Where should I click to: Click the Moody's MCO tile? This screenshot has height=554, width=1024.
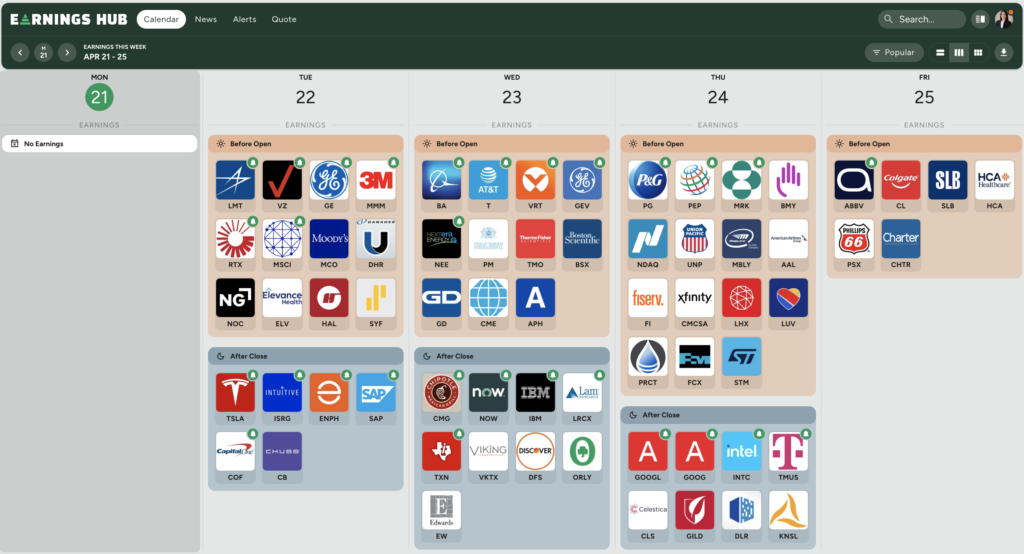point(329,245)
